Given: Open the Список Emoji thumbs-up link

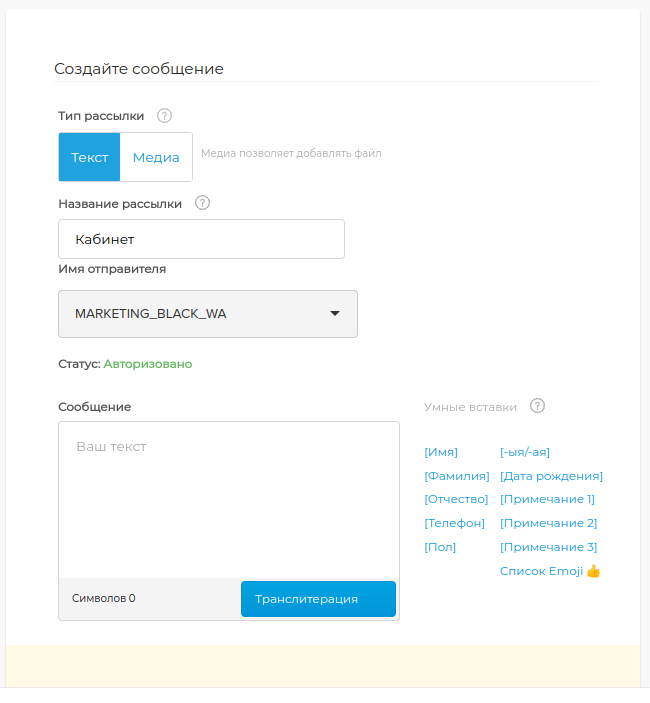Looking at the screenshot, I should point(549,571).
